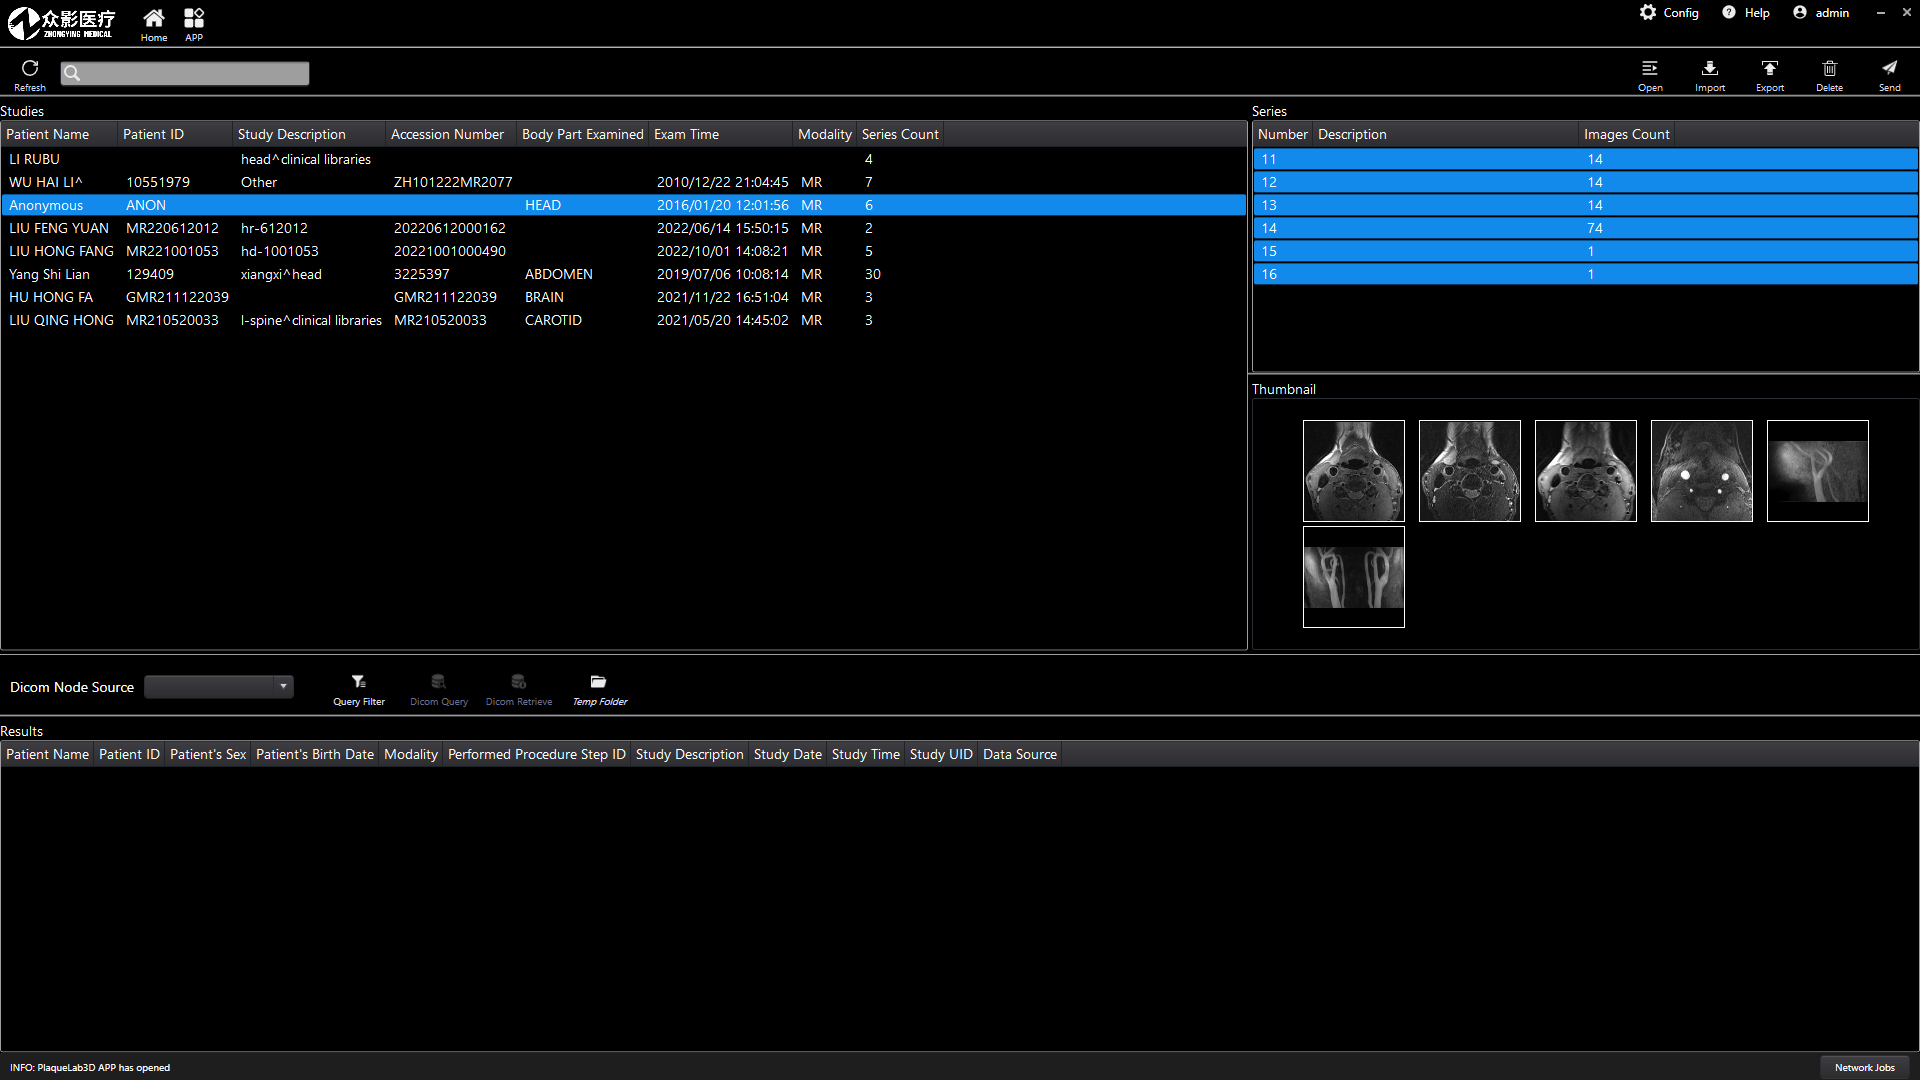Import studies with the Import icon
The width and height of the screenshot is (1920, 1080).
click(1710, 75)
